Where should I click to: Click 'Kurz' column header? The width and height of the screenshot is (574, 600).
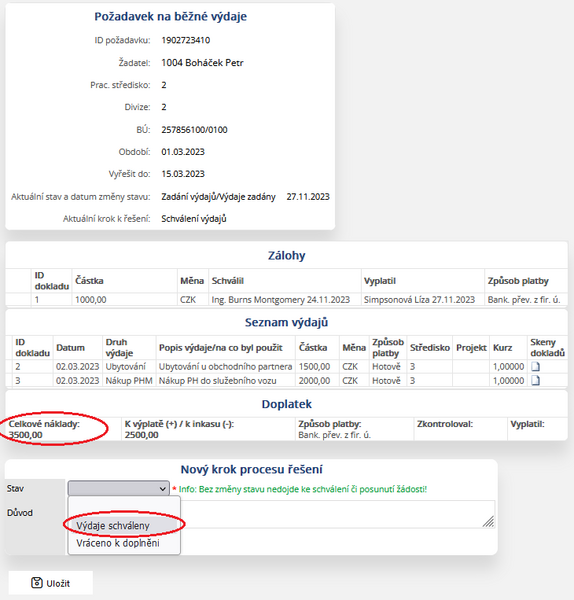tap(502, 347)
